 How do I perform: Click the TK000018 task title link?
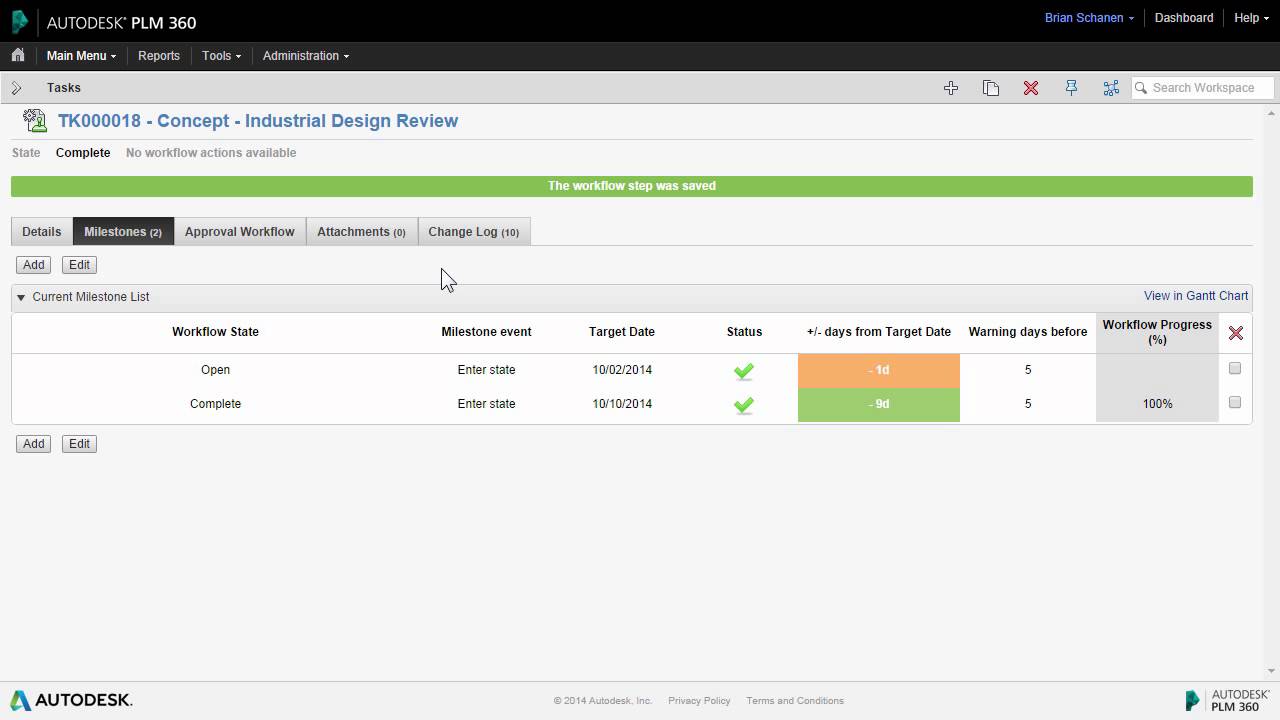tap(258, 121)
